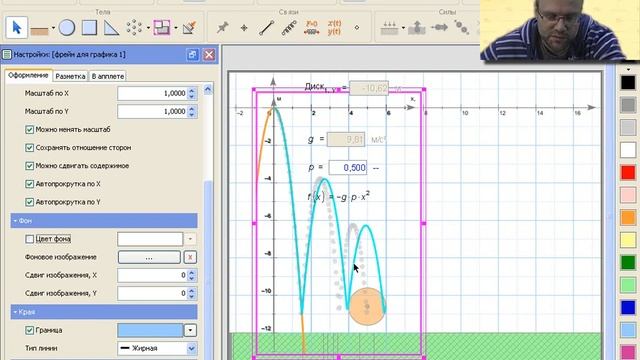This screenshot has width=640, height=360.
Task: Click the orange disk on the canvas
Action: click(x=367, y=307)
